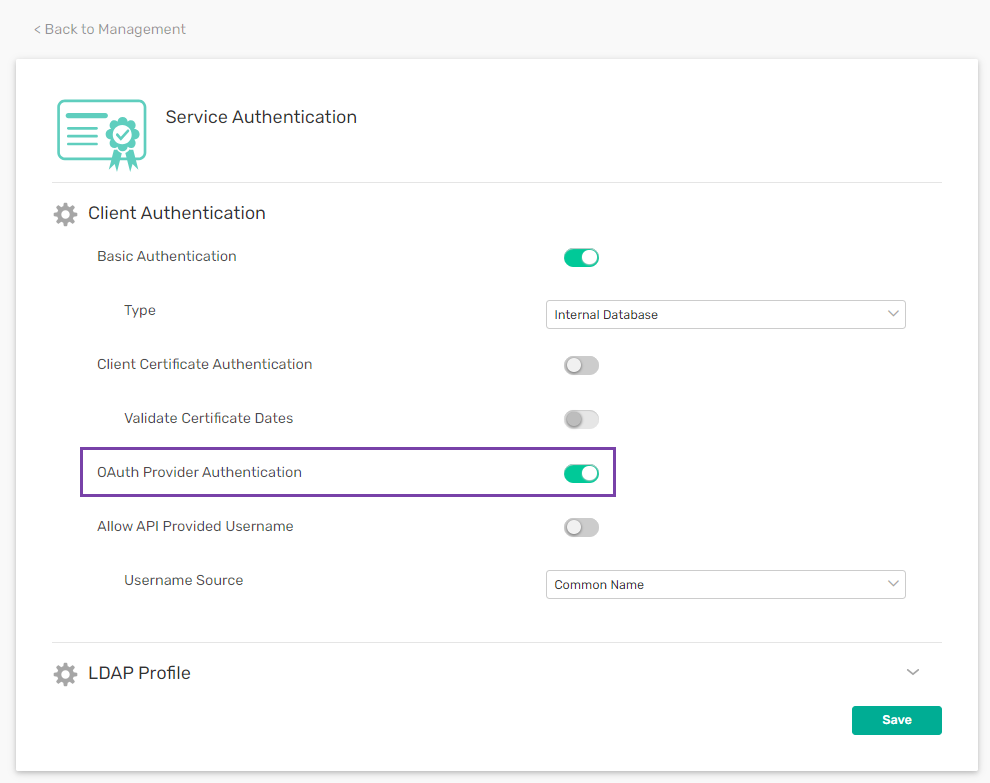
Task: Click the Basic Authentication label text
Action: click(167, 257)
